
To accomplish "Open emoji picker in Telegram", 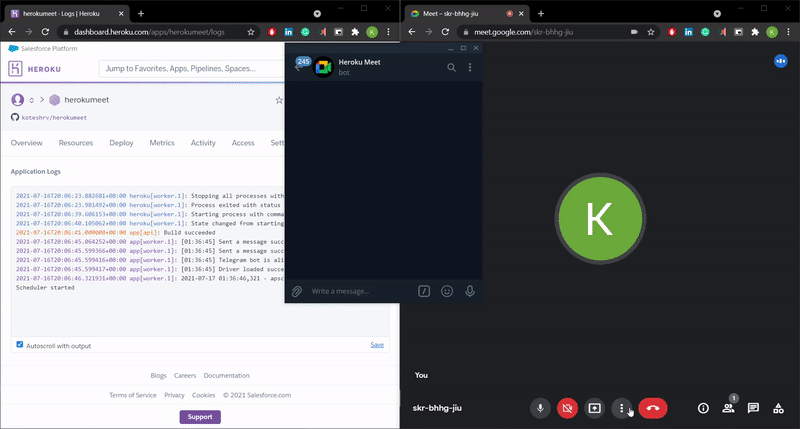I will click(x=447, y=291).
